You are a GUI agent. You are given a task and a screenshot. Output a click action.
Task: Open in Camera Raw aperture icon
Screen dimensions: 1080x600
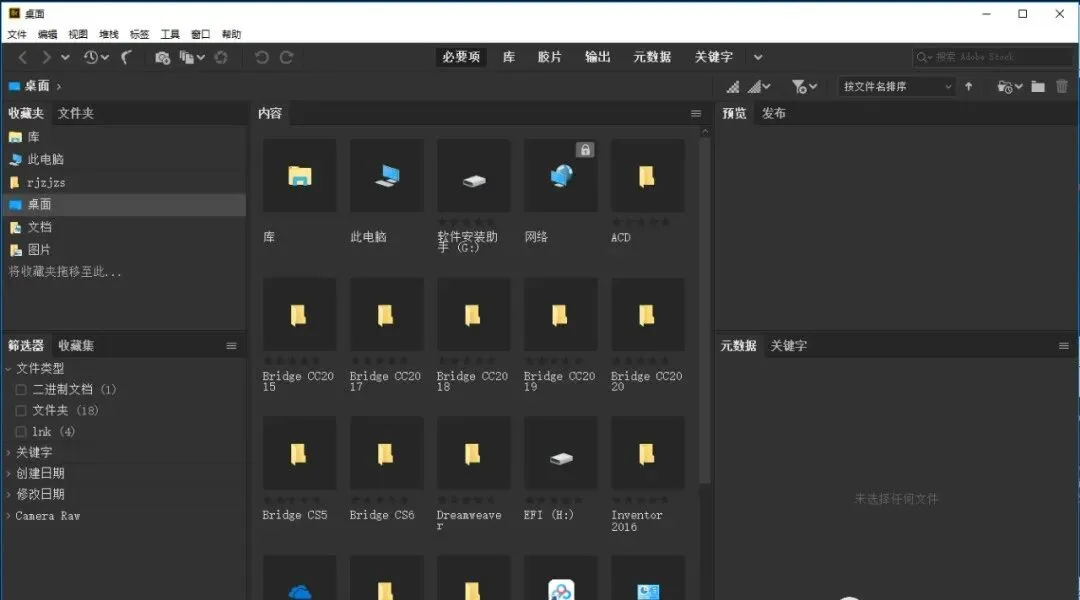point(221,58)
